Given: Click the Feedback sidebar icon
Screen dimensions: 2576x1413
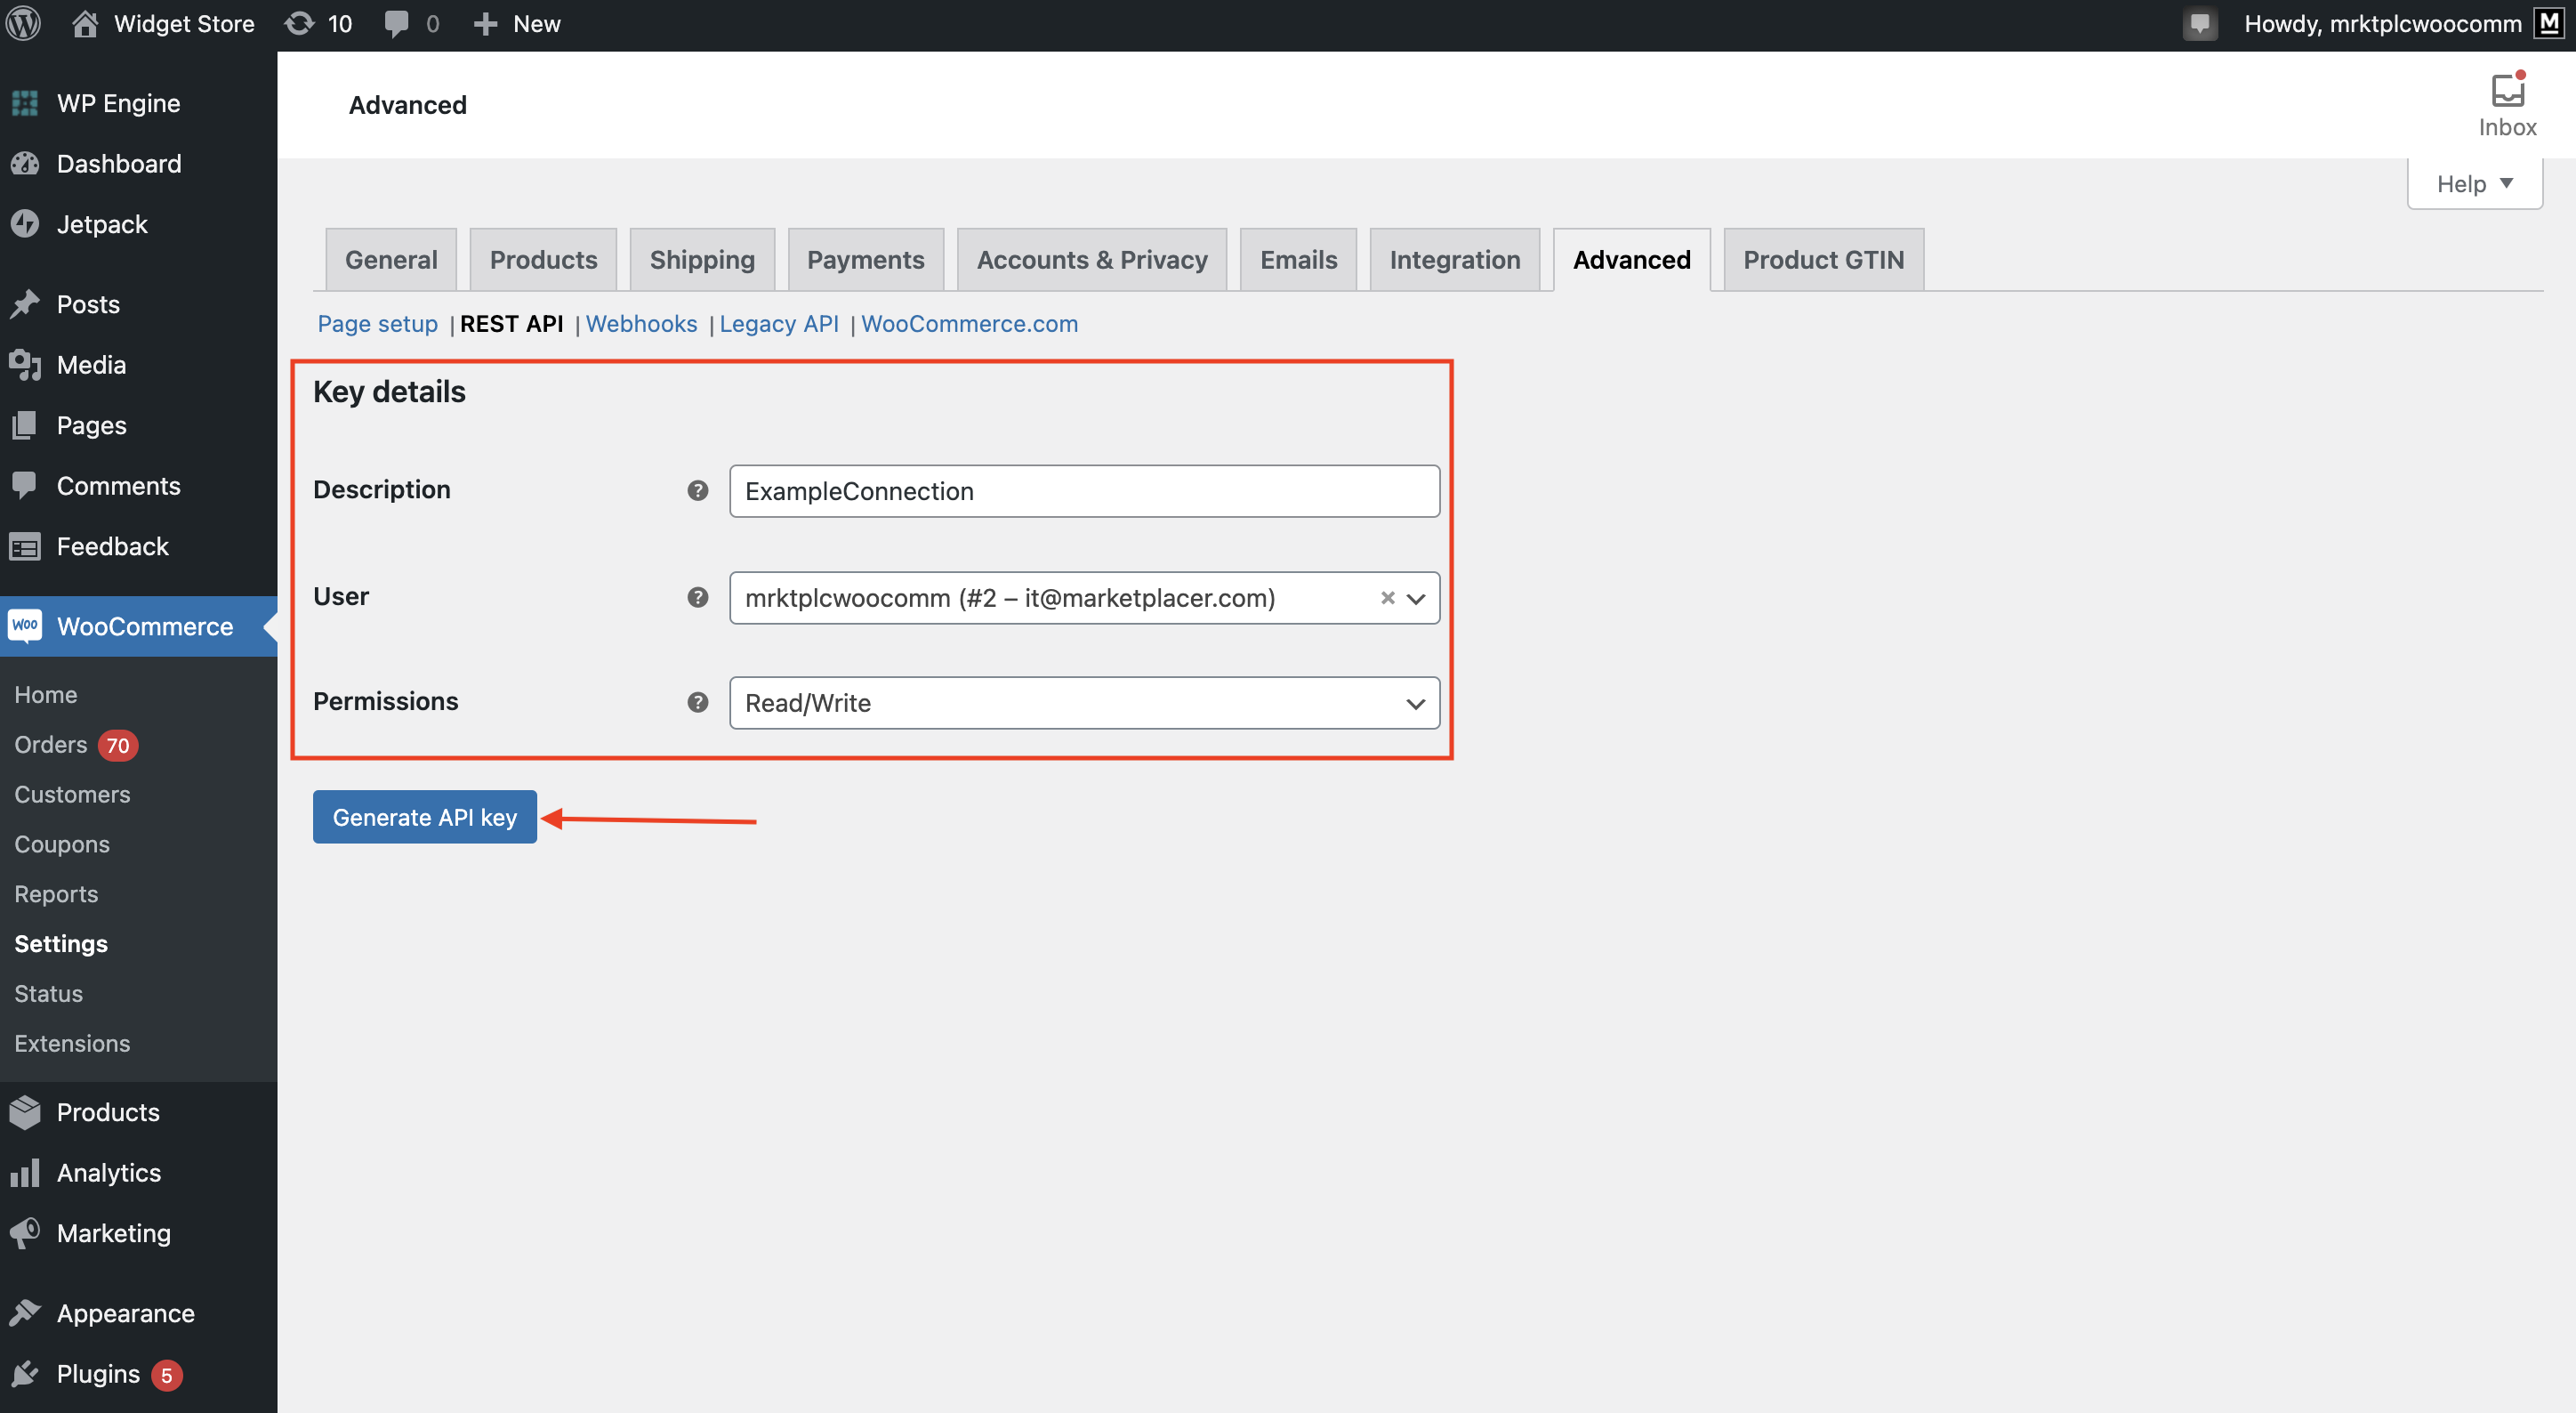Looking at the screenshot, I should click(25, 547).
